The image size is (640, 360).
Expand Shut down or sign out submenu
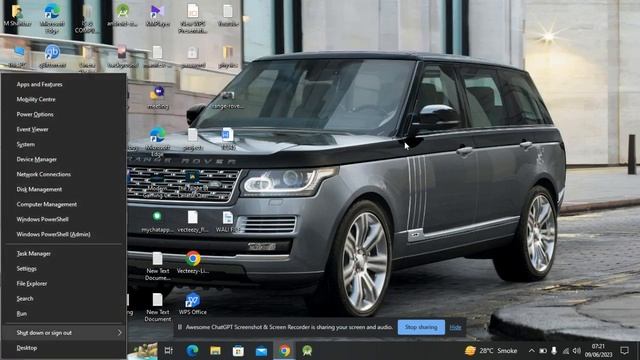[x=64, y=333]
